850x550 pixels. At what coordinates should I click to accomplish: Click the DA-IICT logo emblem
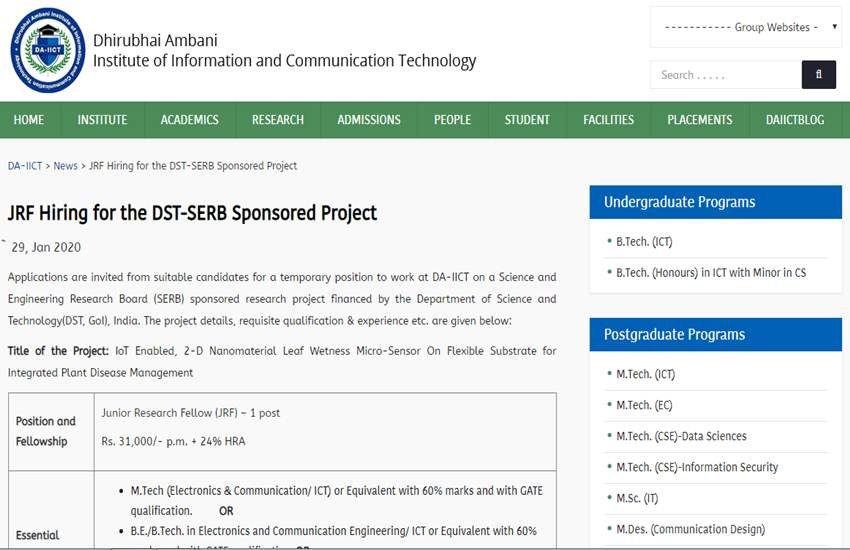click(47, 51)
